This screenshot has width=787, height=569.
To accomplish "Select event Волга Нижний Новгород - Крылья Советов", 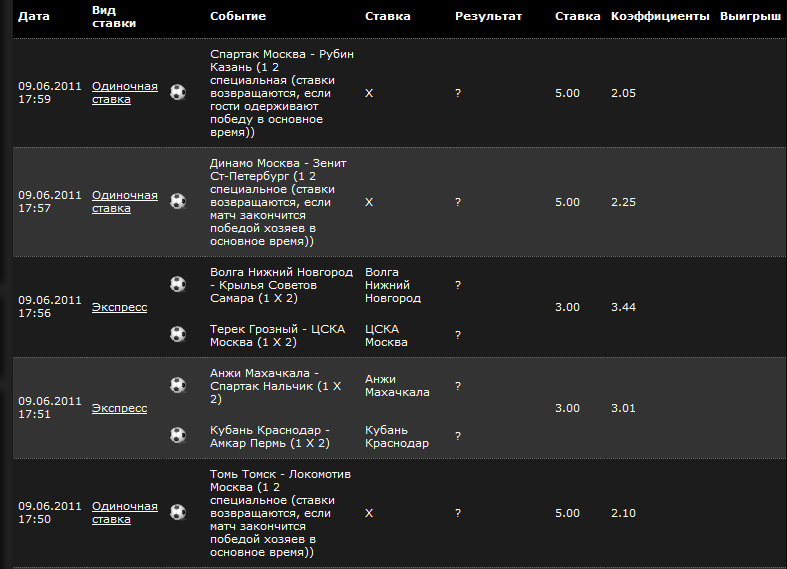I will point(282,285).
